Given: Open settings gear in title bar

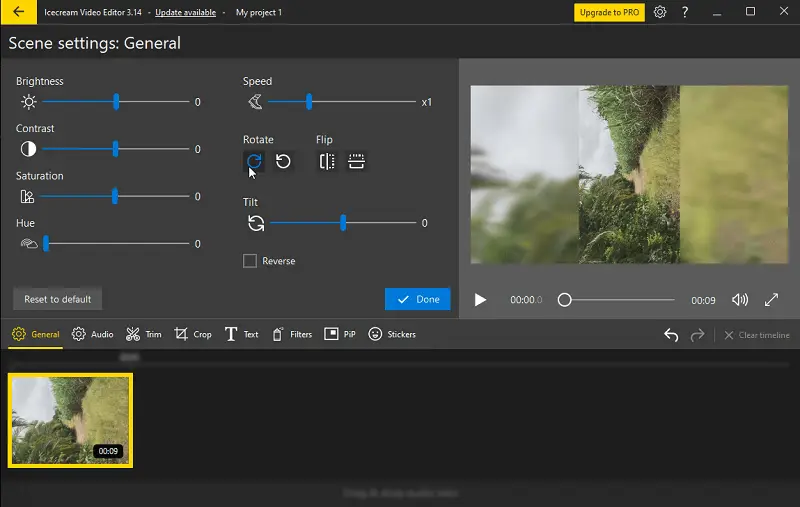Looking at the screenshot, I should click(660, 12).
